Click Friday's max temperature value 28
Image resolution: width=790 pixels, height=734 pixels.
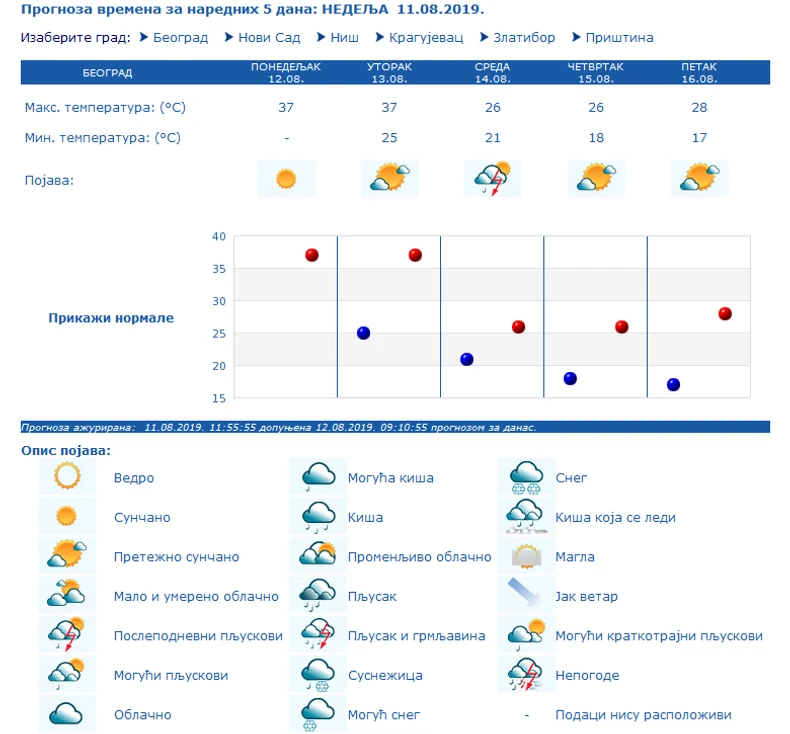(x=699, y=107)
